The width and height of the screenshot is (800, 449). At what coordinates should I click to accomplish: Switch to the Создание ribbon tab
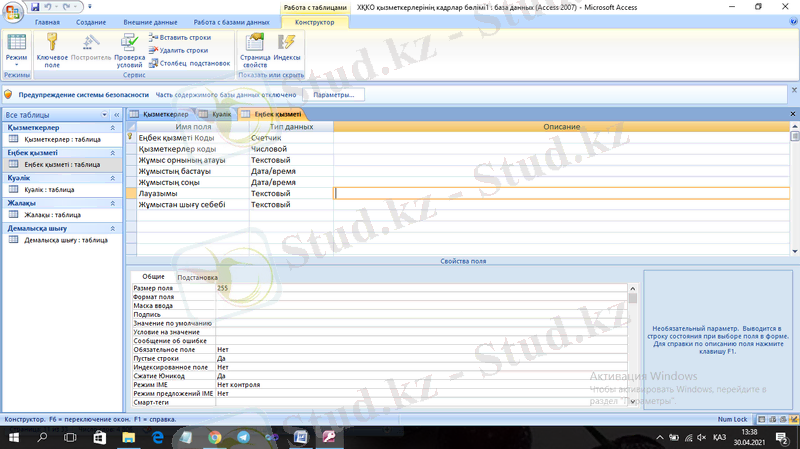90,21
